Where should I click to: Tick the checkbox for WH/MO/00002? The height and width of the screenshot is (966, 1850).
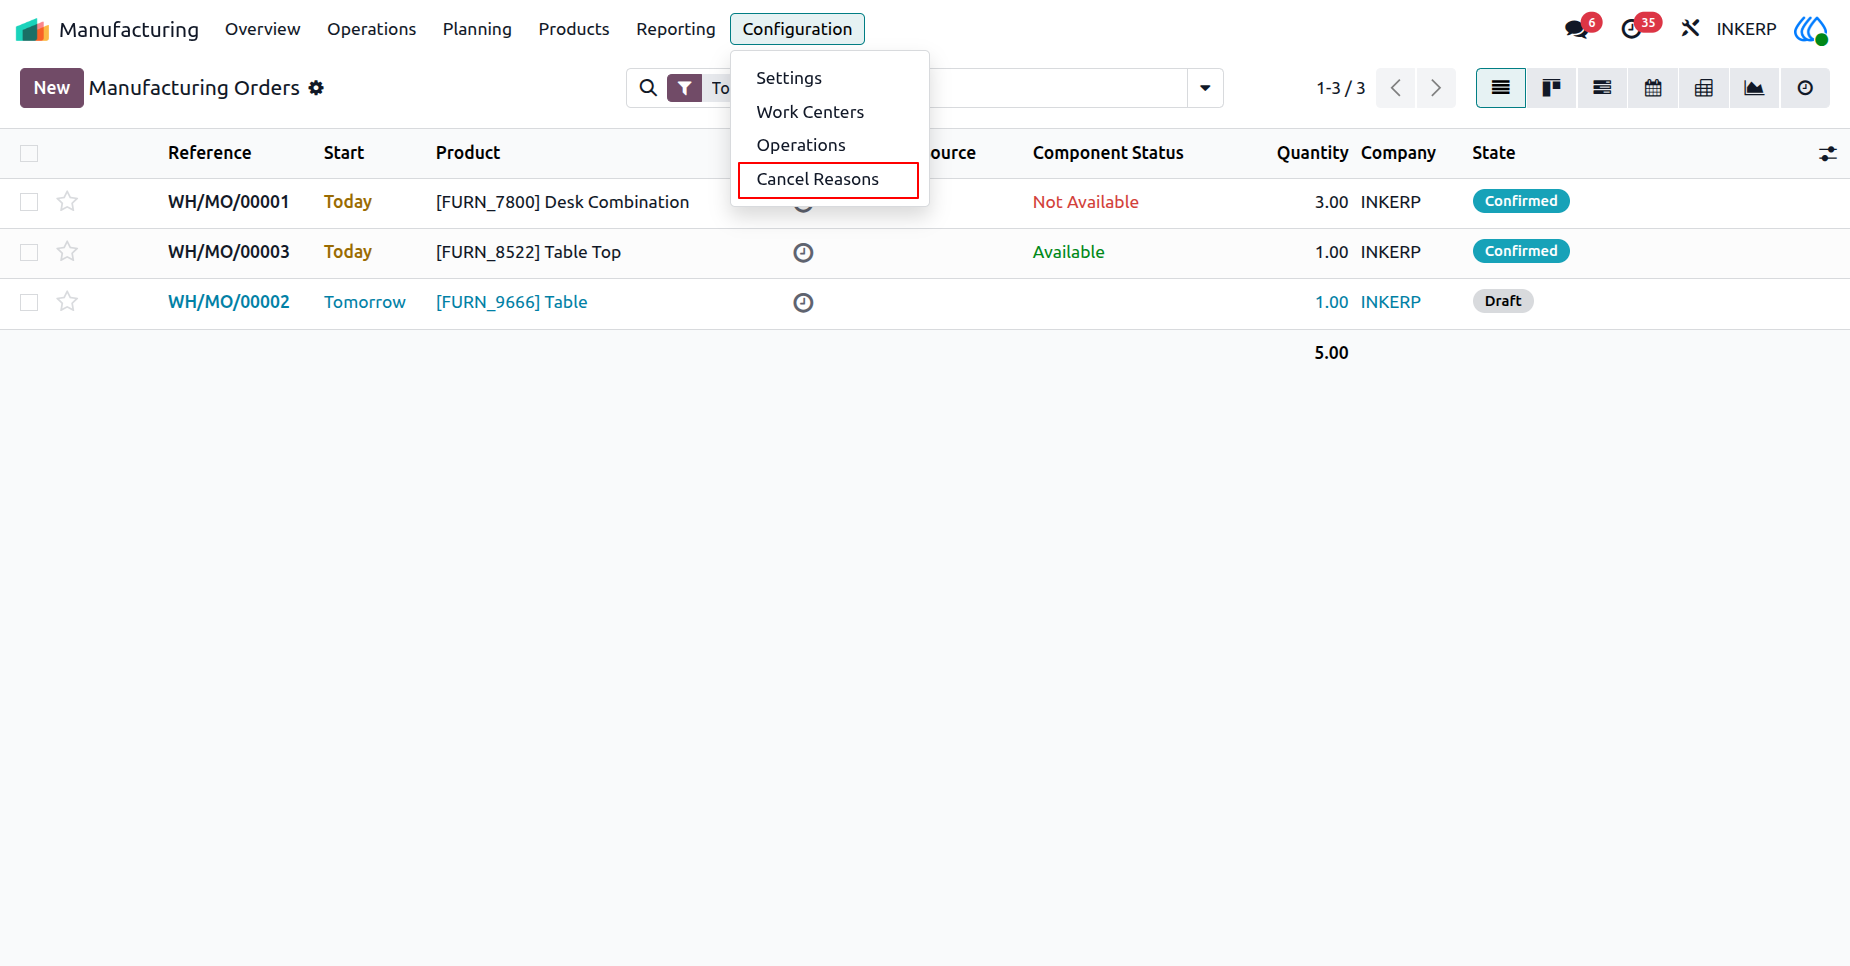point(29,302)
